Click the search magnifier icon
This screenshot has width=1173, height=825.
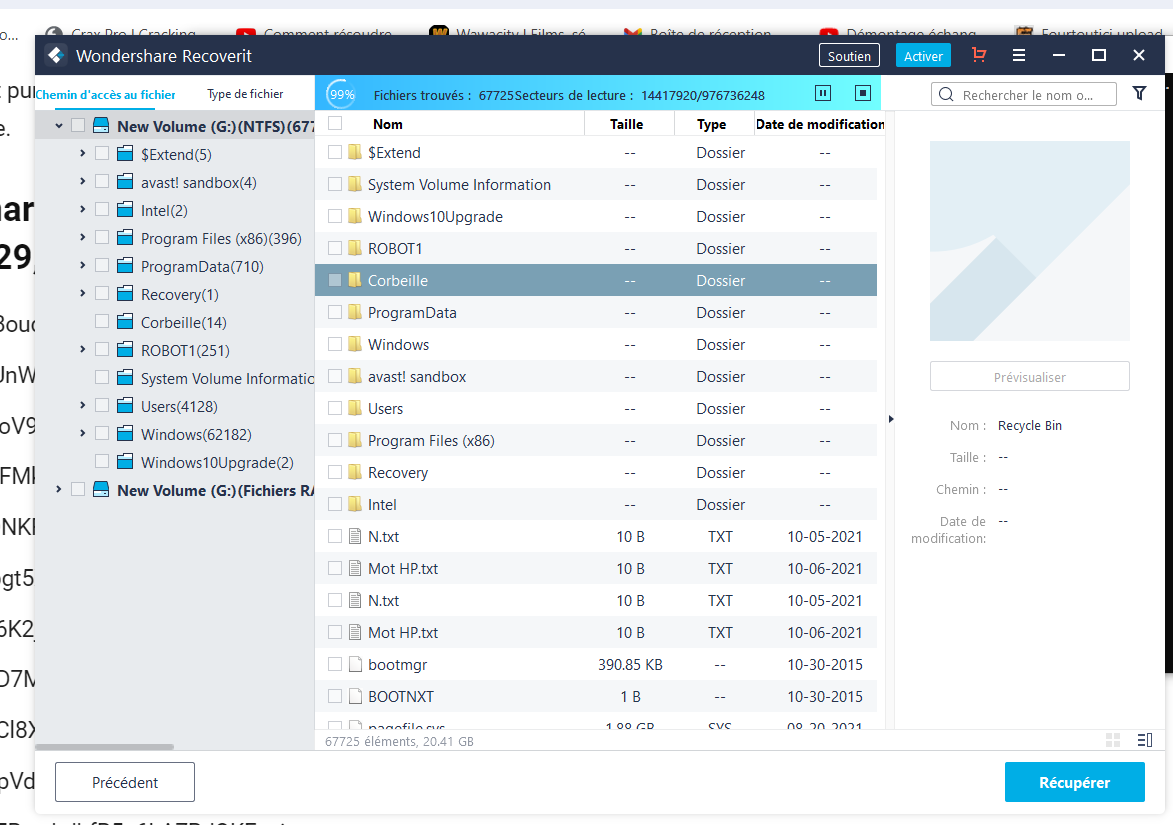point(946,94)
